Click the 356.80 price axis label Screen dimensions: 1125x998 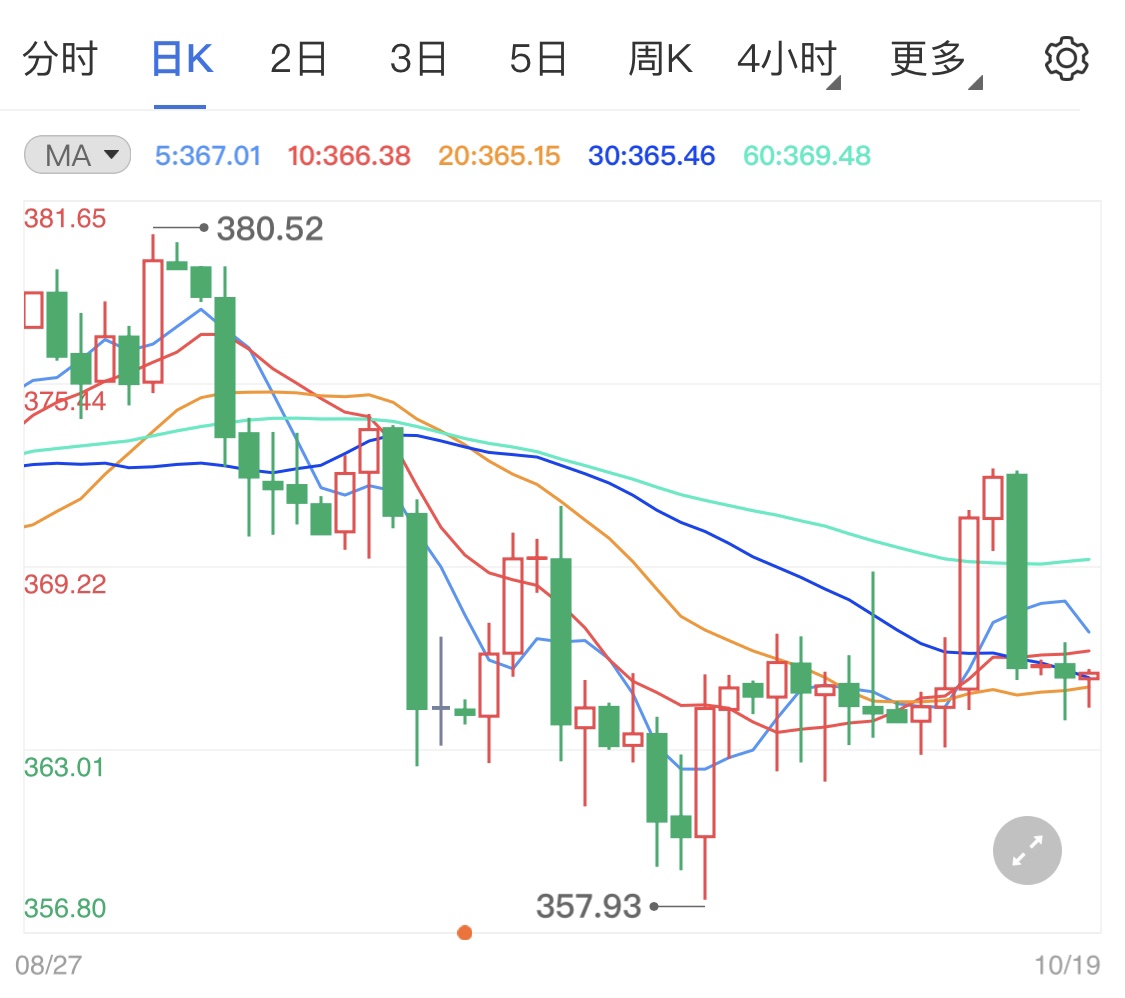tap(65, 908)
